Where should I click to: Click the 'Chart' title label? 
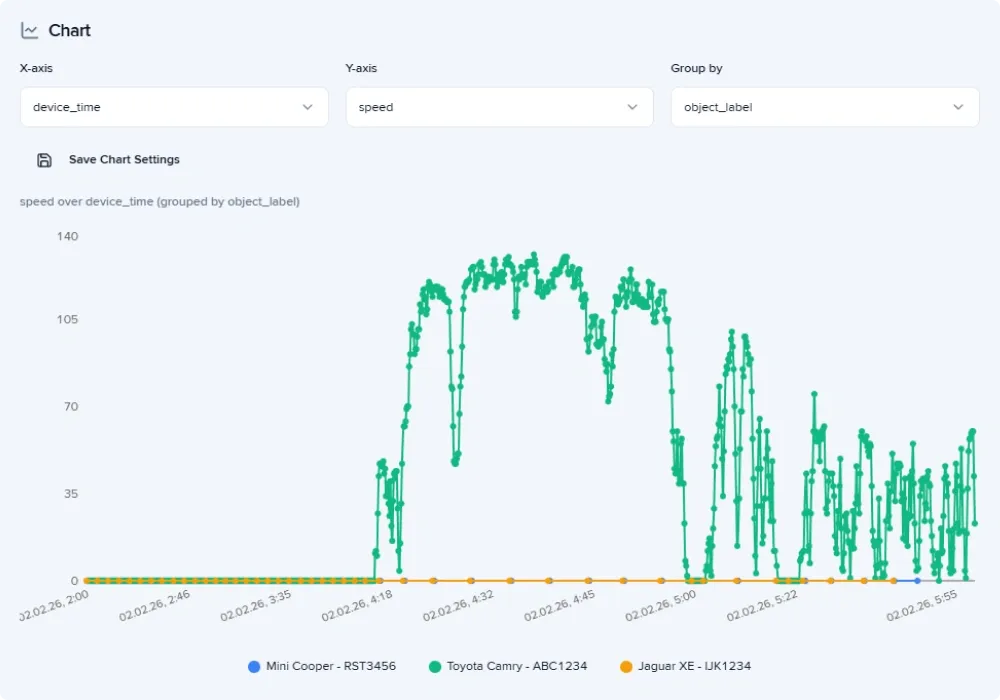[x=71, y=30]
